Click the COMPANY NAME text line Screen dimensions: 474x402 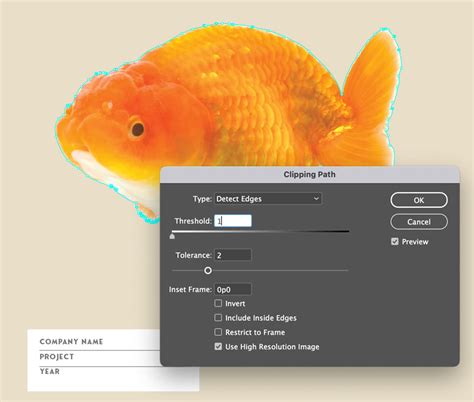pyautogui.click(x=71, y=342)
